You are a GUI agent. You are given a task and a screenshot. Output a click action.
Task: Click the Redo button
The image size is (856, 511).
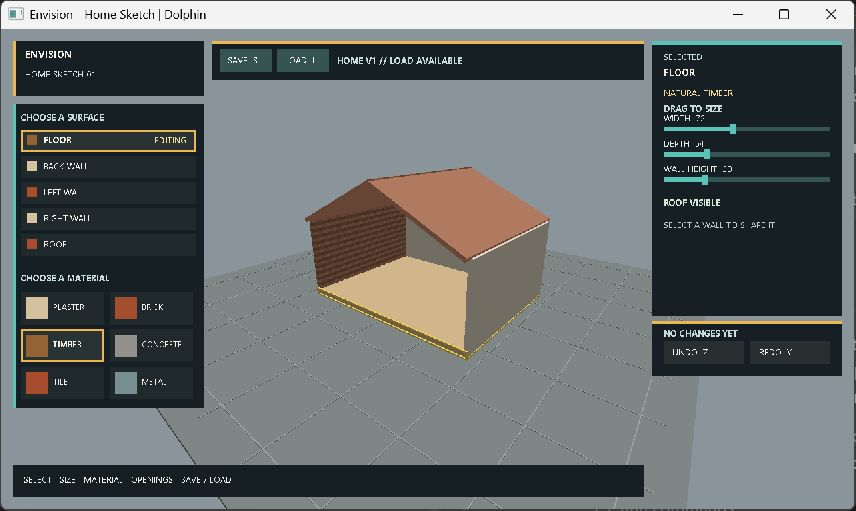789,352
